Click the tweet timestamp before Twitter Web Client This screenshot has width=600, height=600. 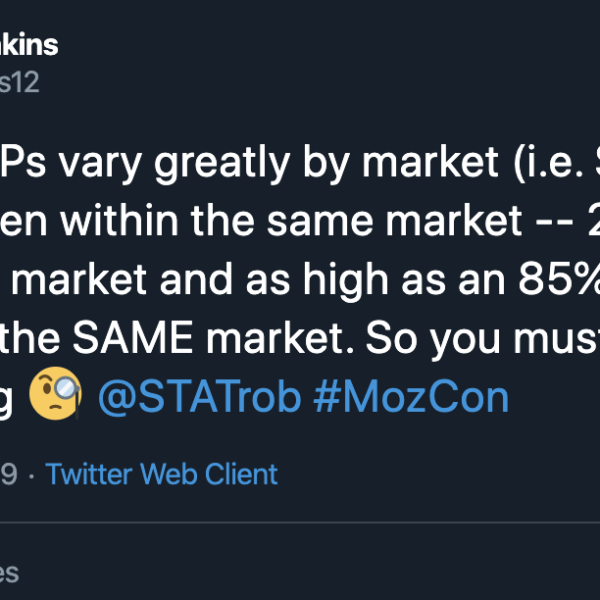(10, 473)
